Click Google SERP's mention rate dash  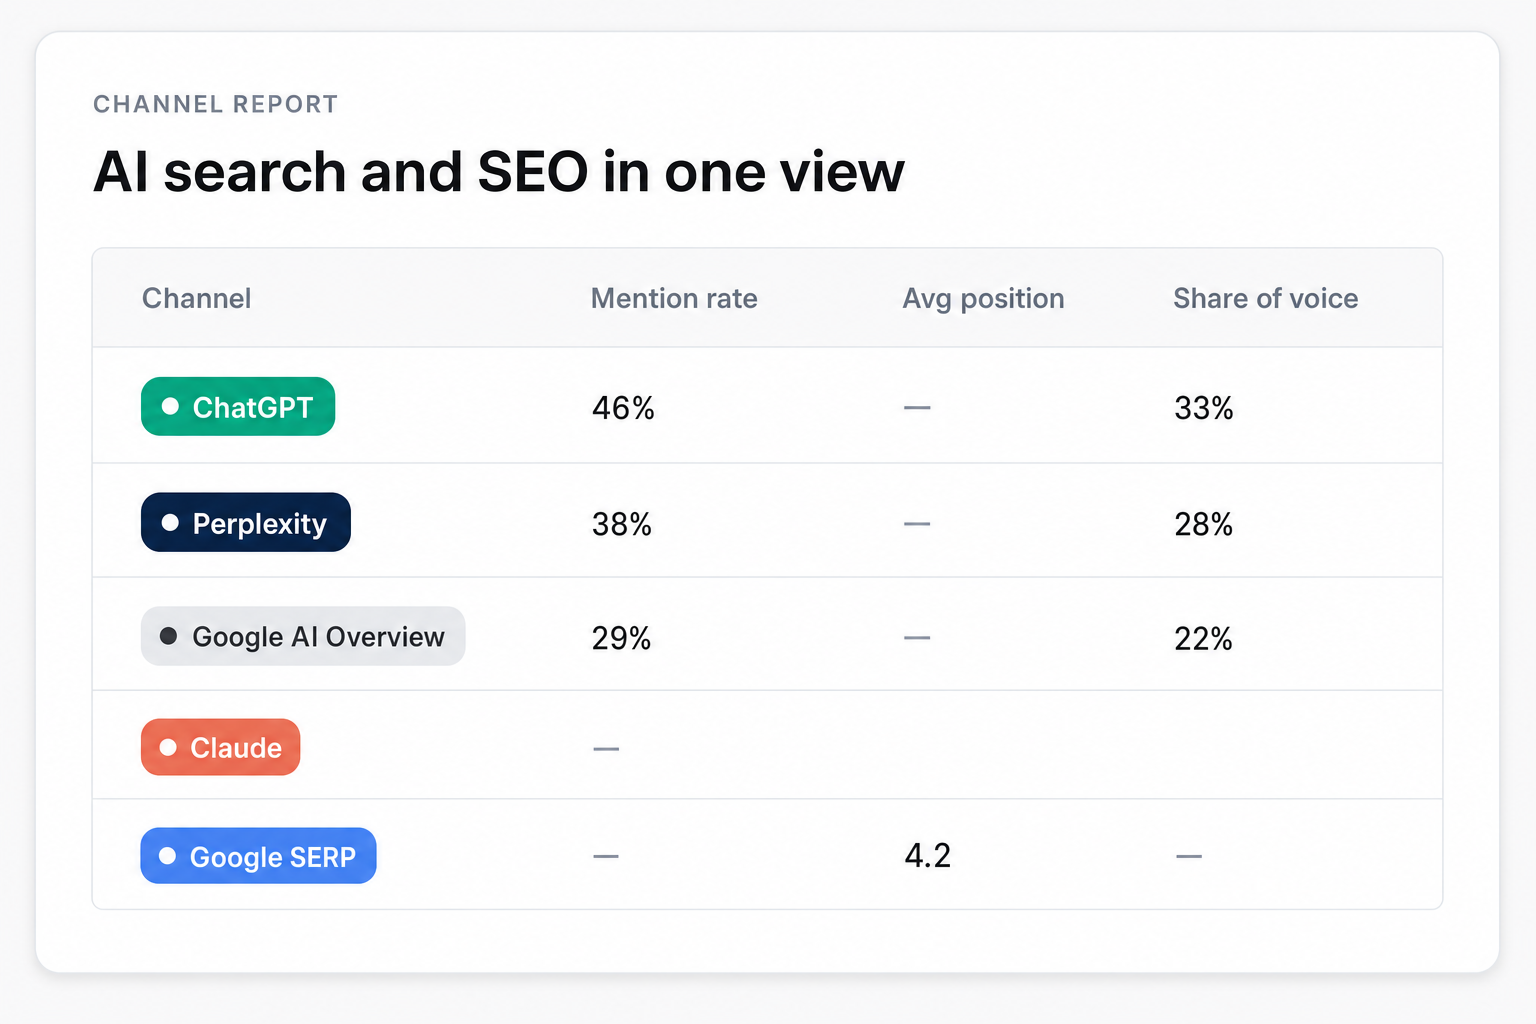(606, 856)
